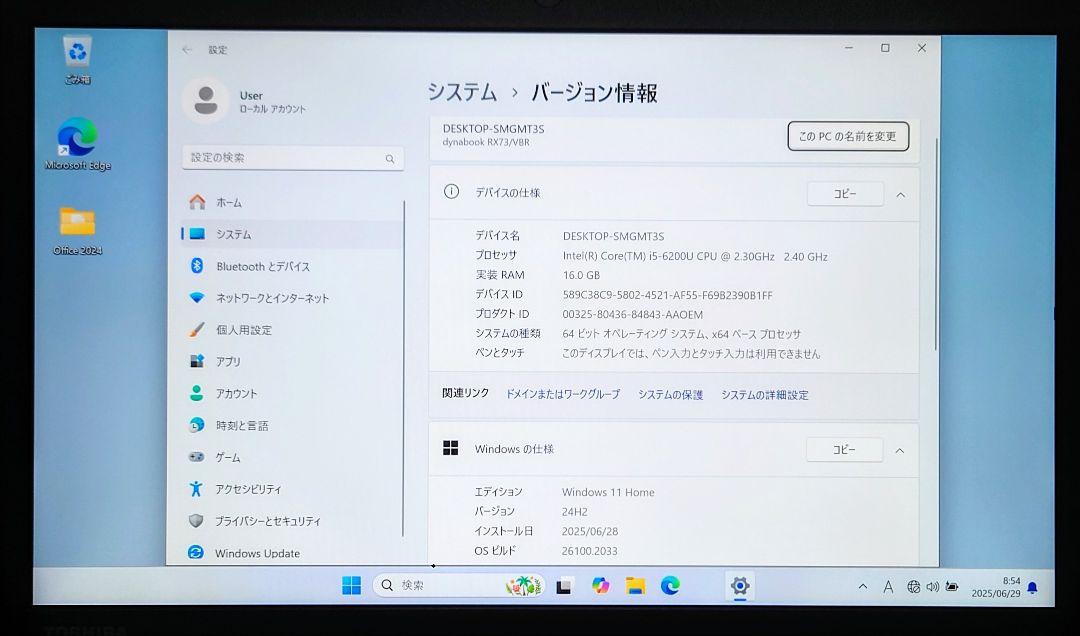
Task: Click the Settings content scrollbar
Action: click(935, 245)
